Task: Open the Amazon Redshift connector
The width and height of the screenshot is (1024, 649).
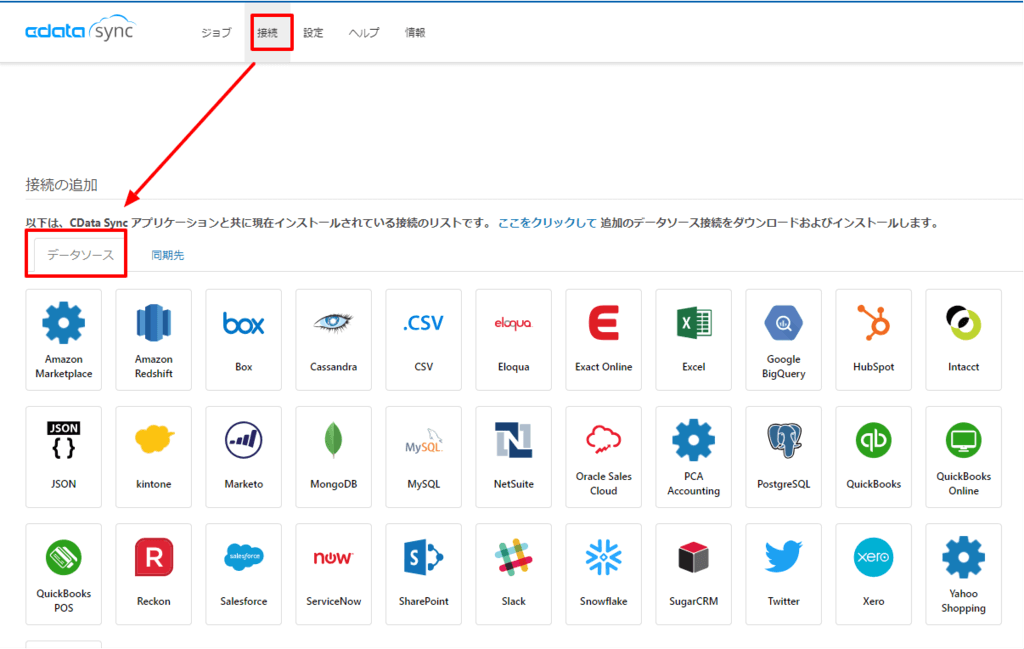Action: (153, 340)
